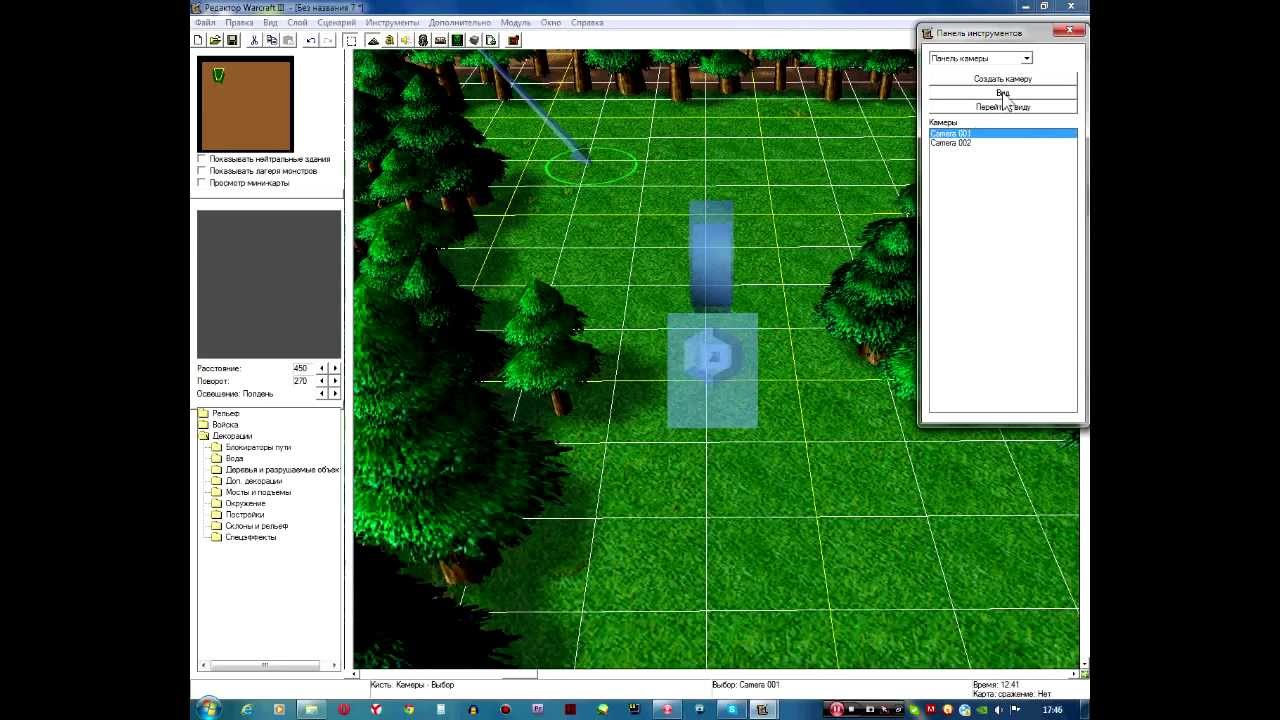Decrease Поворот with left arrow
Viewport: 1280px width, 720px height.
322,381
